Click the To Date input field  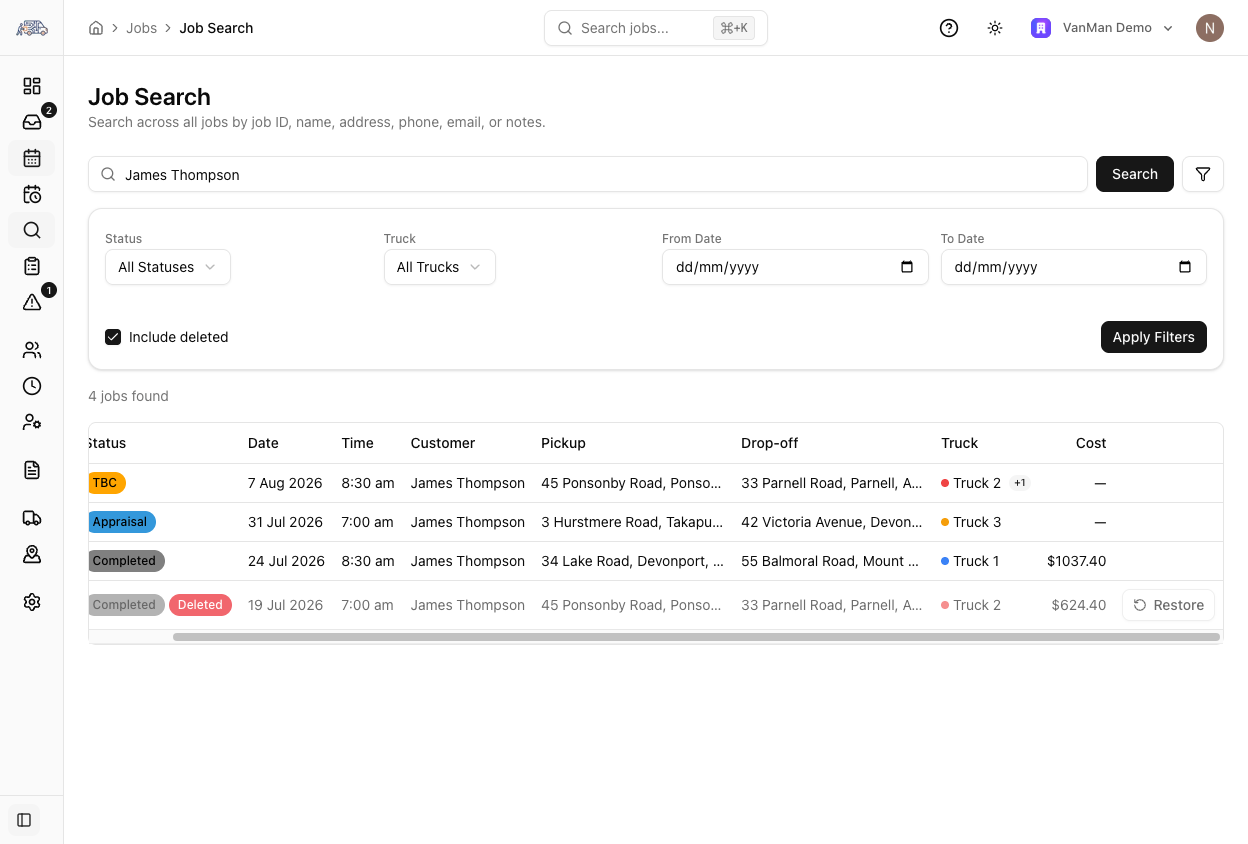[1073, 267]
